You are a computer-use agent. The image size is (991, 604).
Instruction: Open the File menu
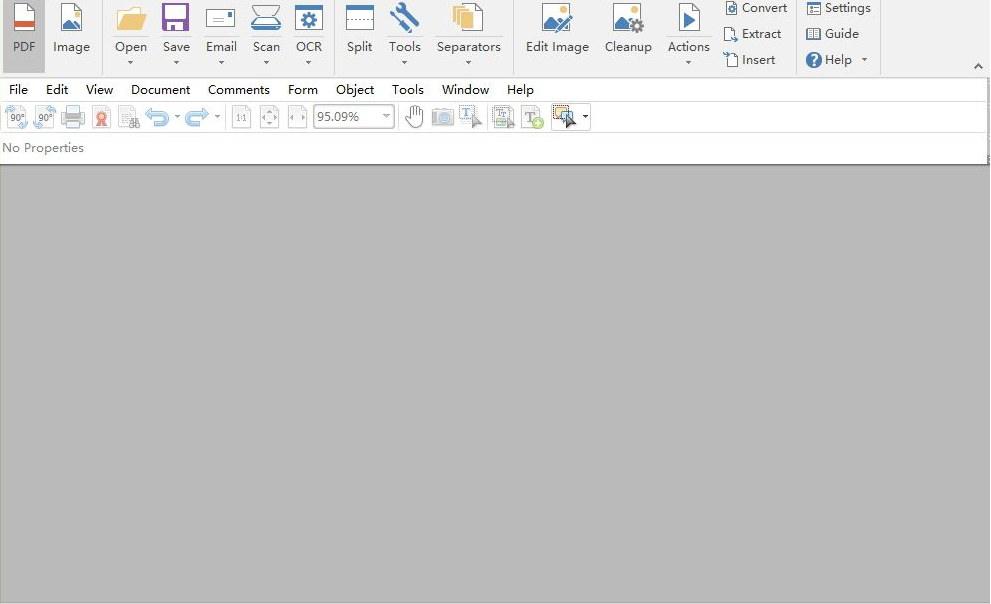[x=18, y=90]
